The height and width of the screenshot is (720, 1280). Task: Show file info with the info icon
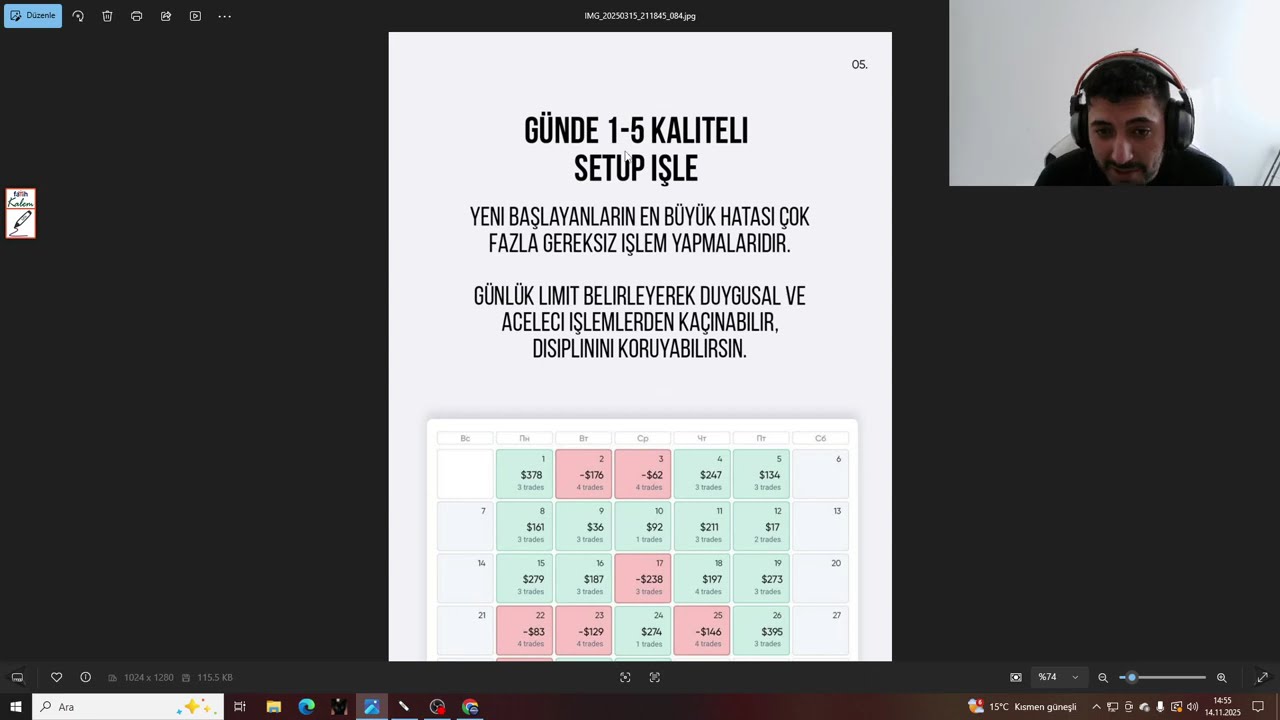(x=85, y=677)
